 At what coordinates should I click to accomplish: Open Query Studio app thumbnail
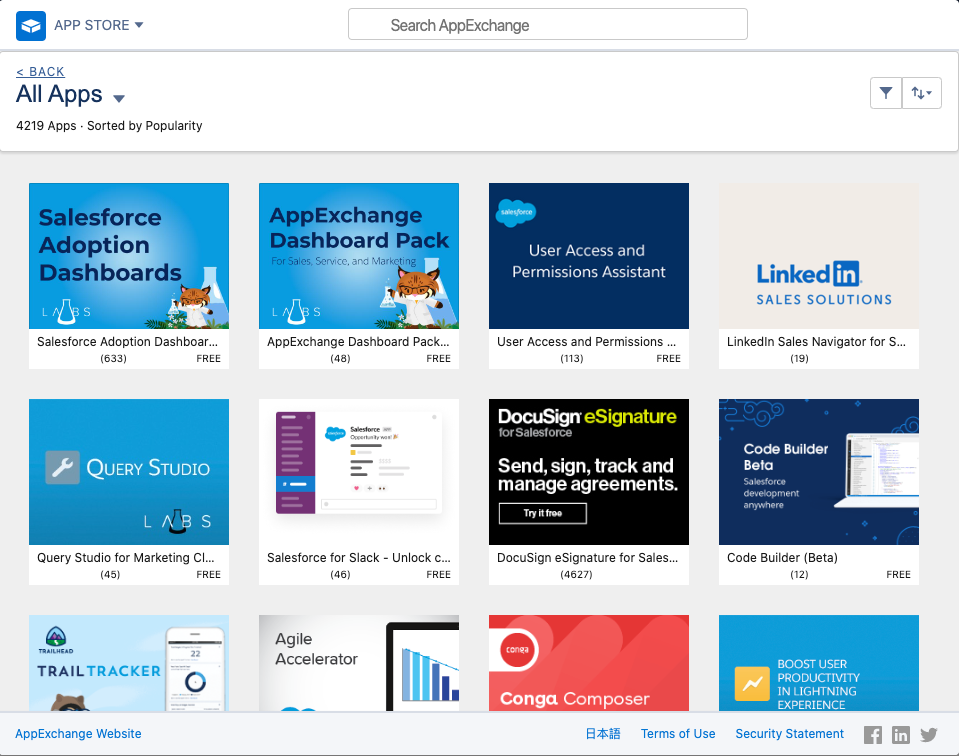pyautogui.click(x=129, y=472)
